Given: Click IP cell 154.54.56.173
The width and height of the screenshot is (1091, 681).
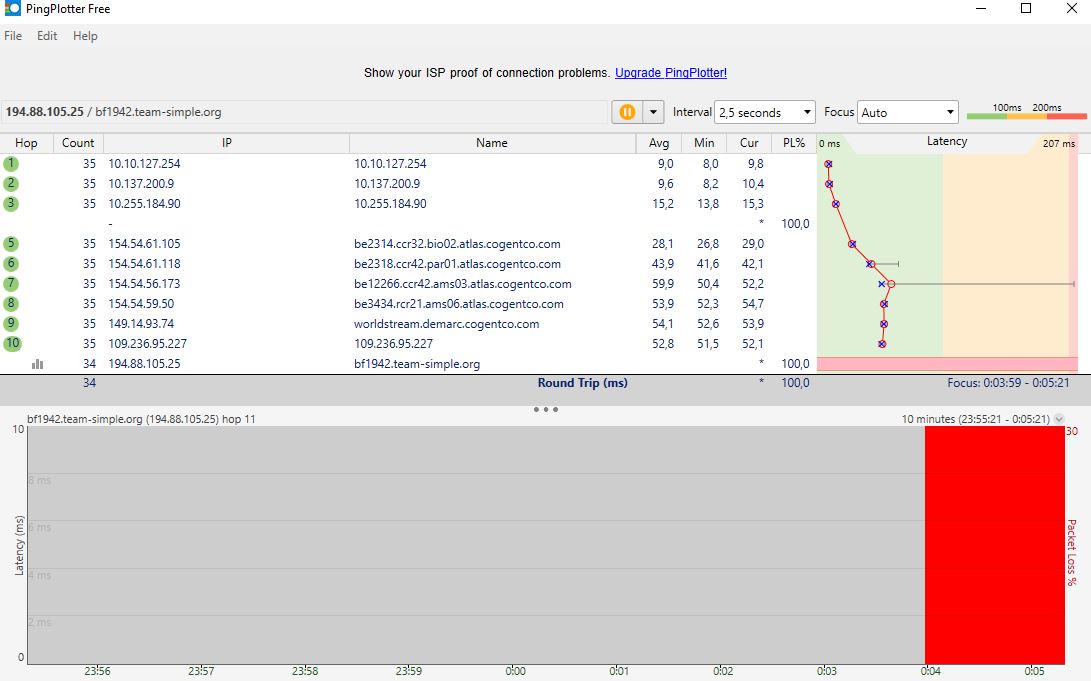Looking at the screenshot, I should (144, 284).
